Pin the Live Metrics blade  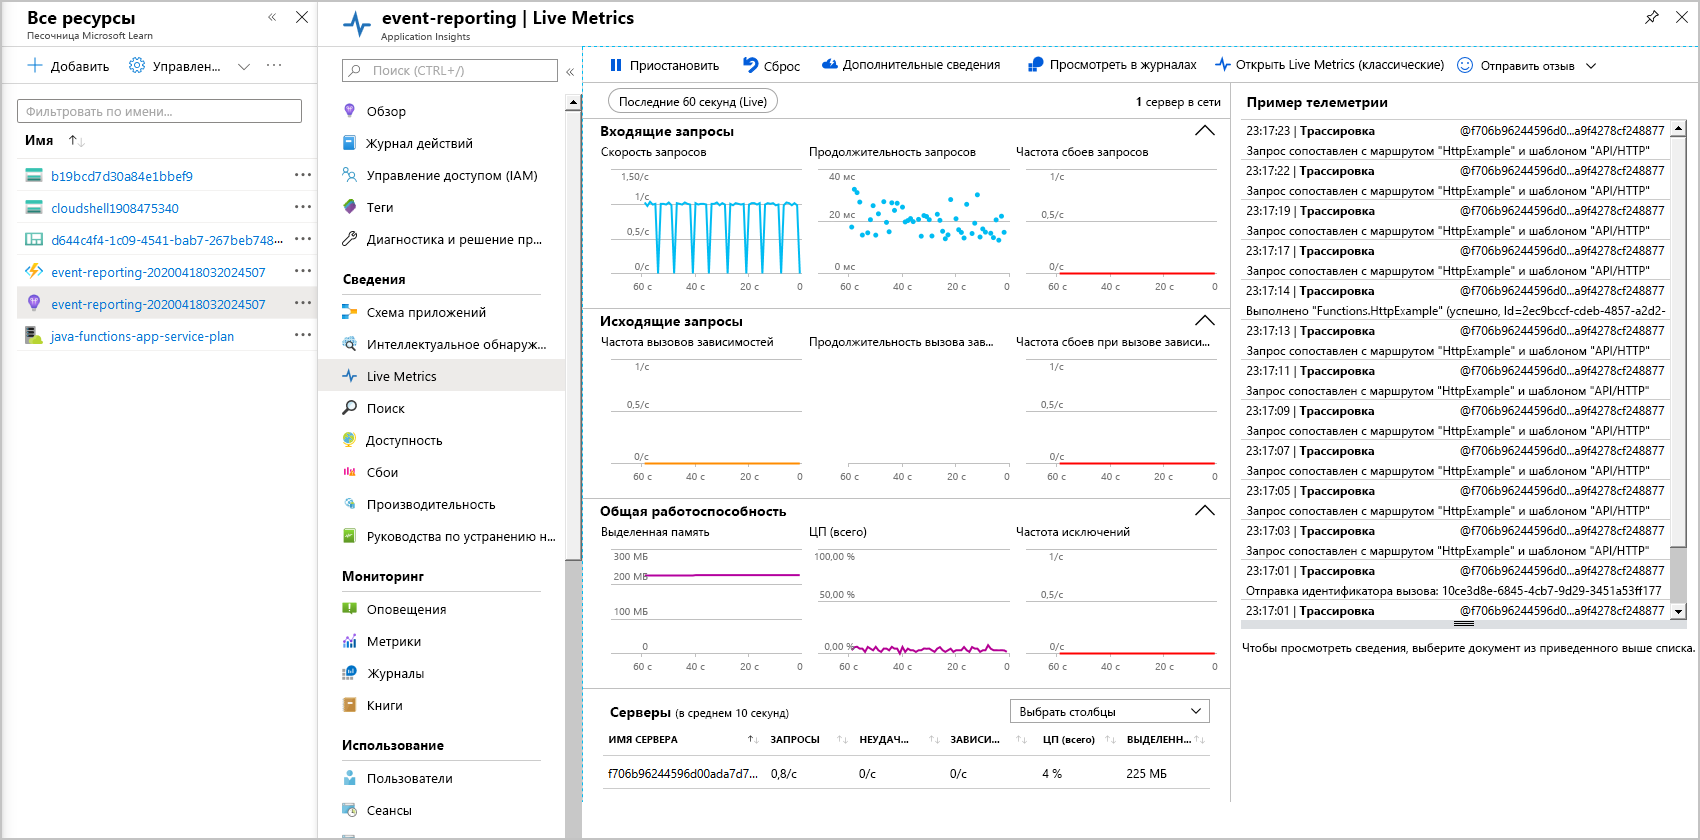click(1652, 17)
